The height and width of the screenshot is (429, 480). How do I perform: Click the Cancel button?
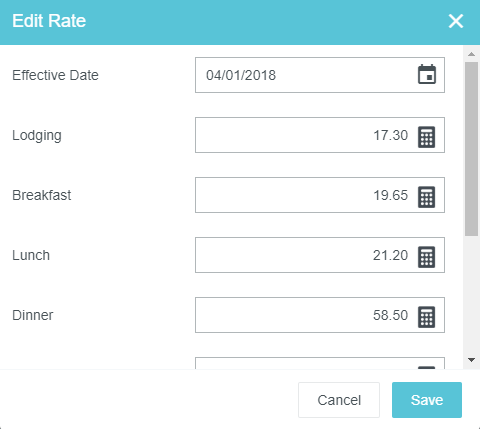(x=339, y=400)
